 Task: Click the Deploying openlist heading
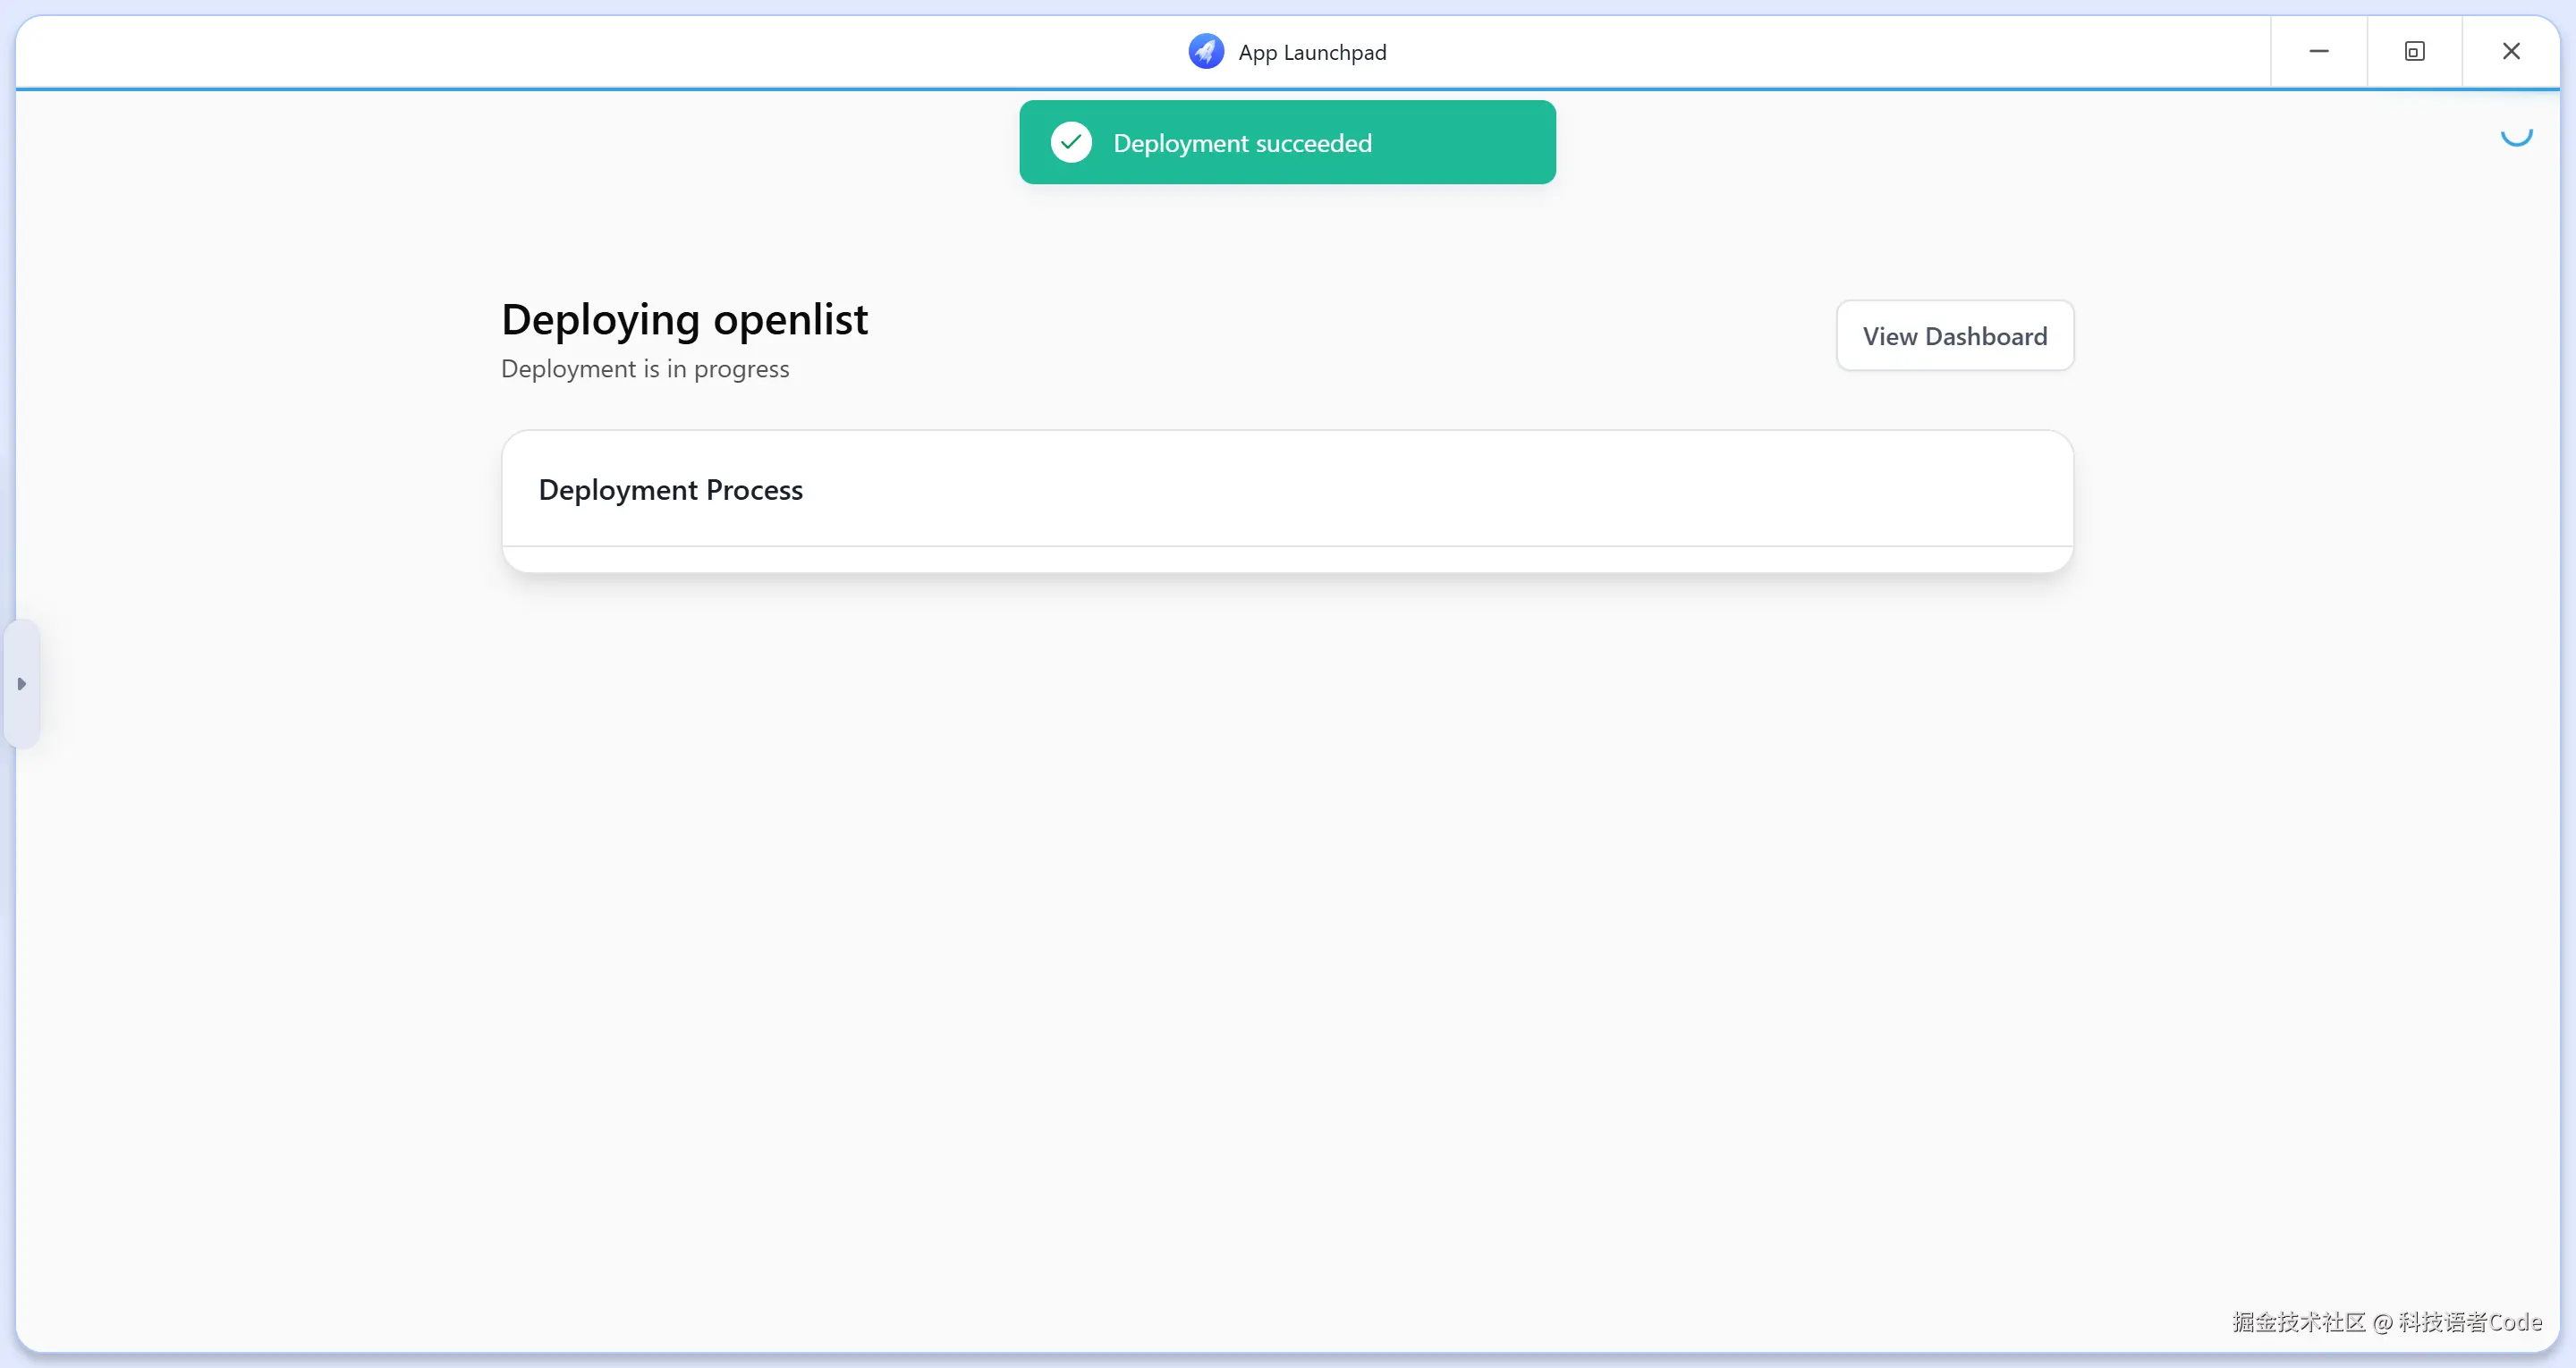[684, 320]
